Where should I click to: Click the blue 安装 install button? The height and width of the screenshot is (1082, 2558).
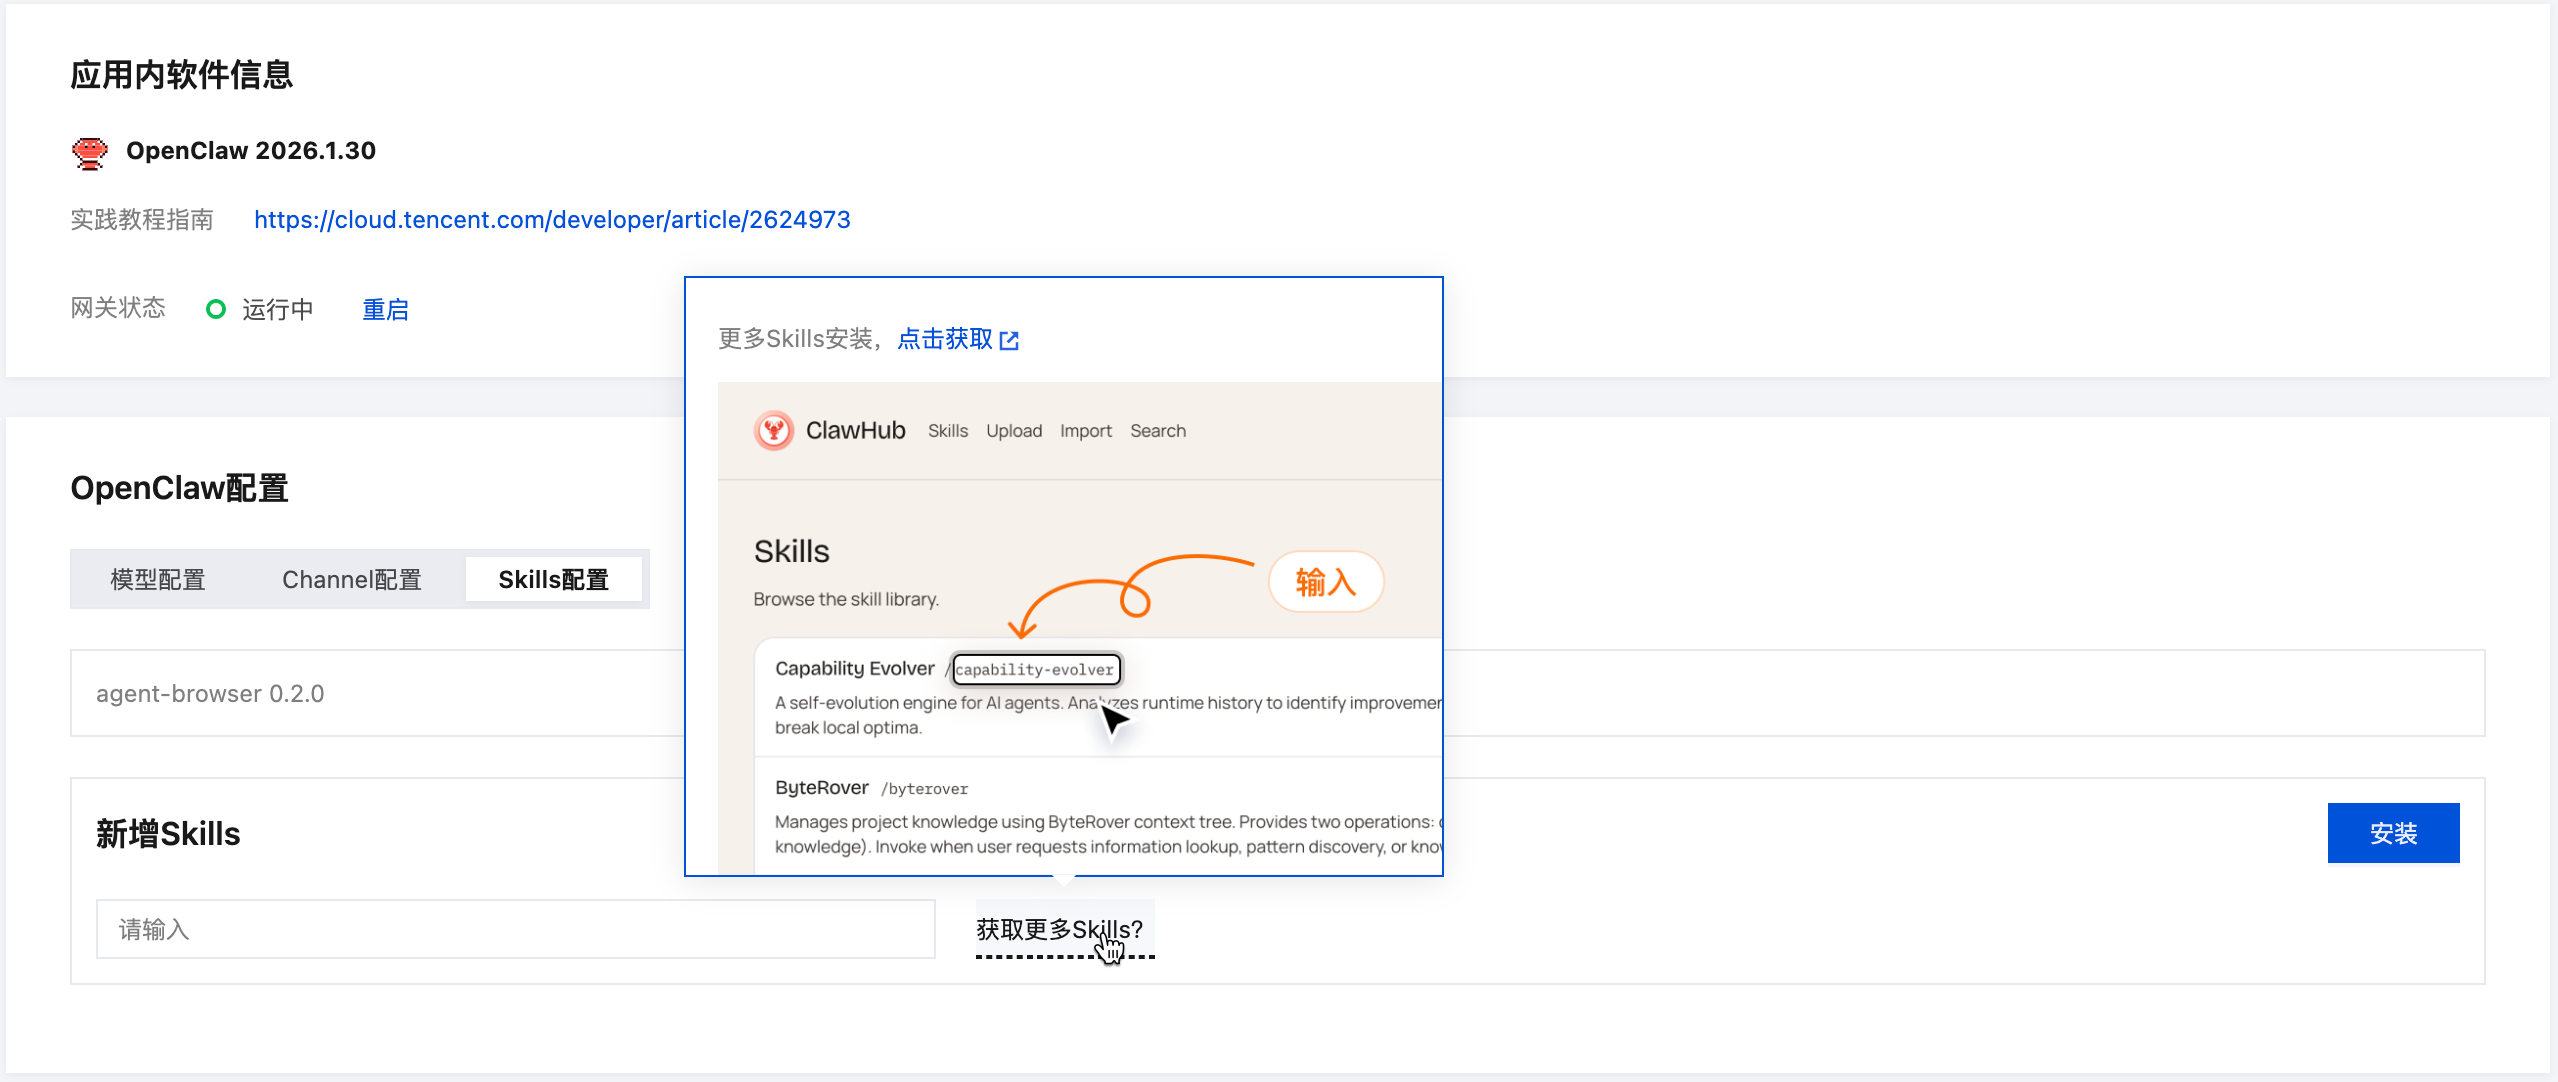click(2393, 832)
